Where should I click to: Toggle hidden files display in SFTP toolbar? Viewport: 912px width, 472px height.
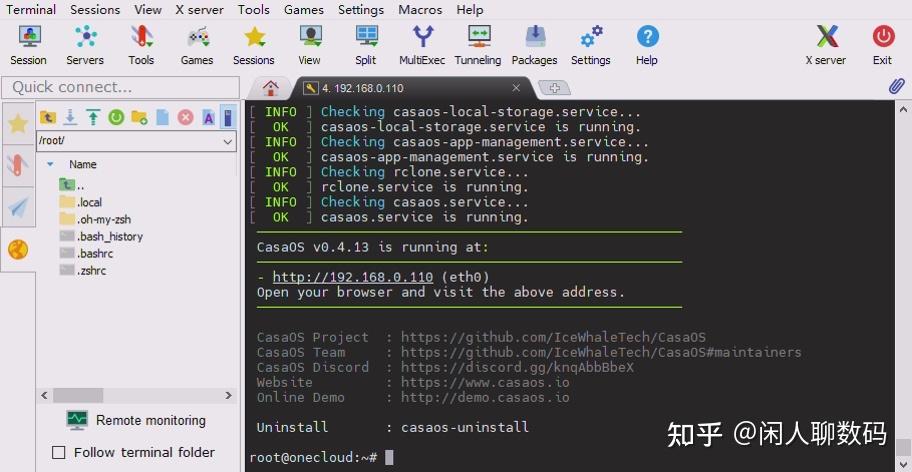[229, 117]
